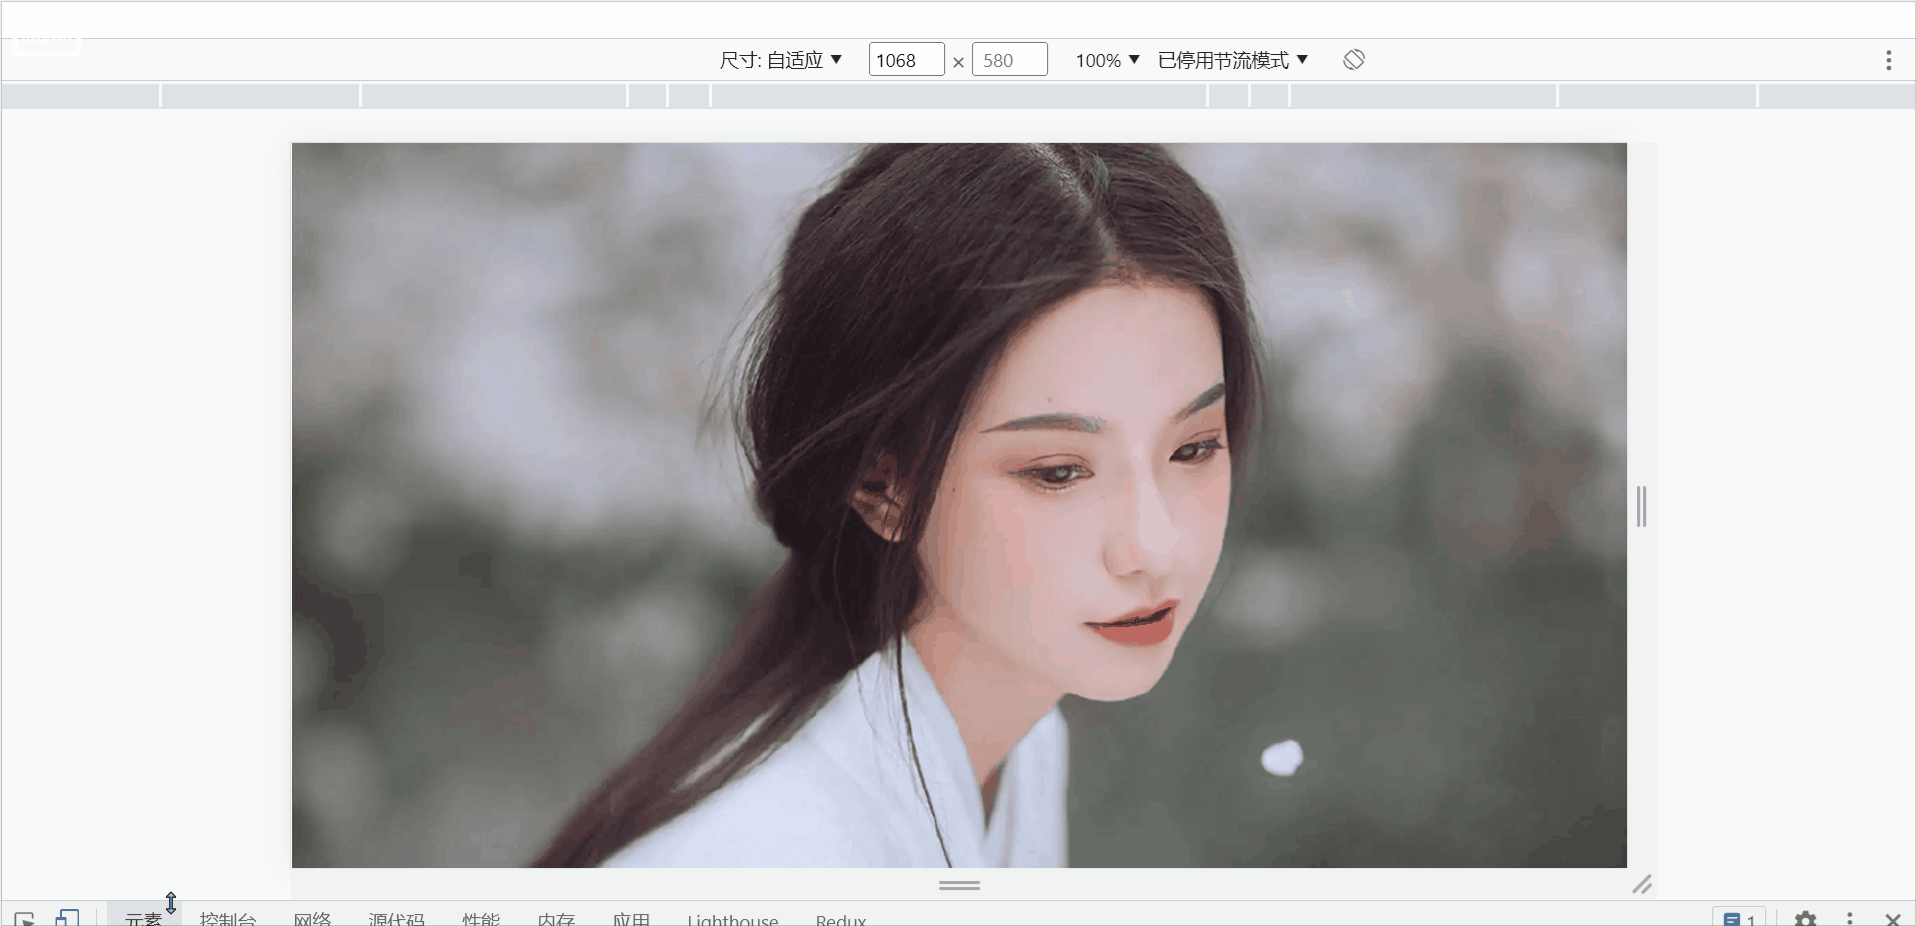Focus the viewport width input showing 1068
The width and height of the screenshot is (1916, 926).
pos(906,59)
